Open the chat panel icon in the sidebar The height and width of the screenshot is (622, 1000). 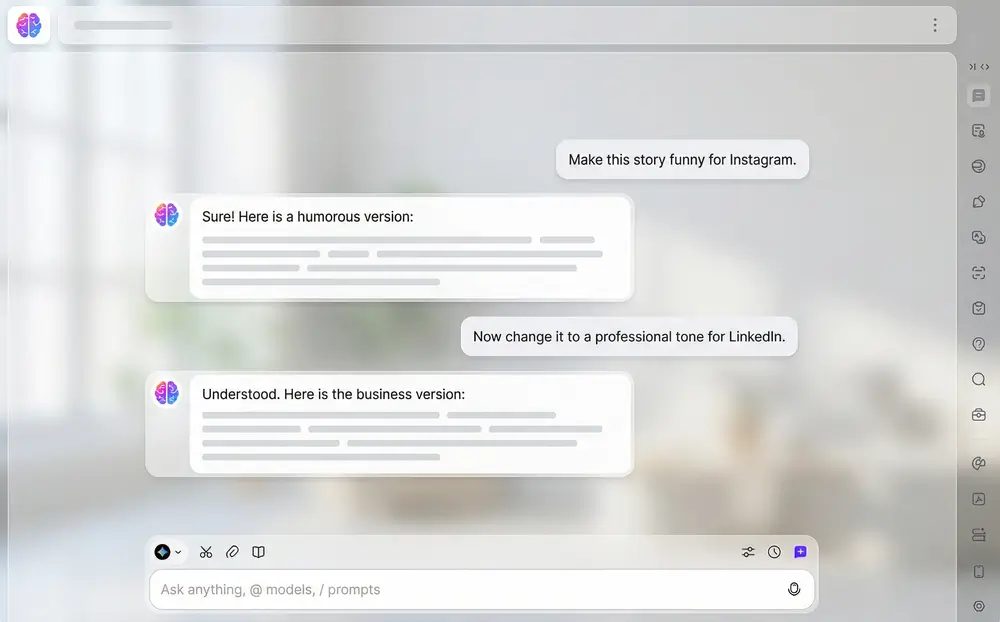click(x=978, y=96)
